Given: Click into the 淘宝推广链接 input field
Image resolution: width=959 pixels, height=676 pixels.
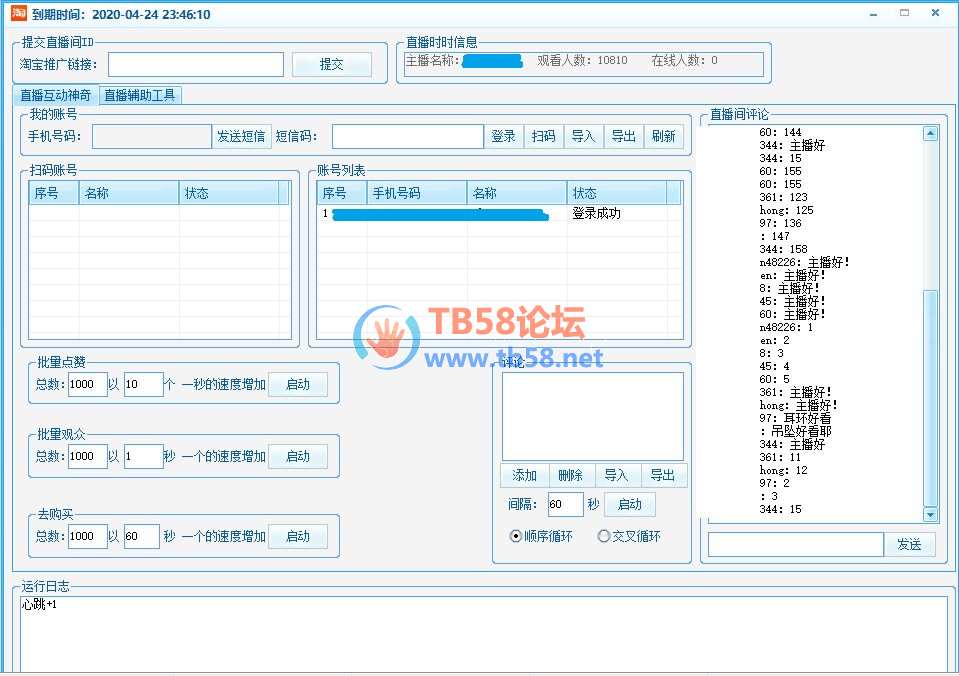Looking at the screenshot, I should click(x=195, y=63).
